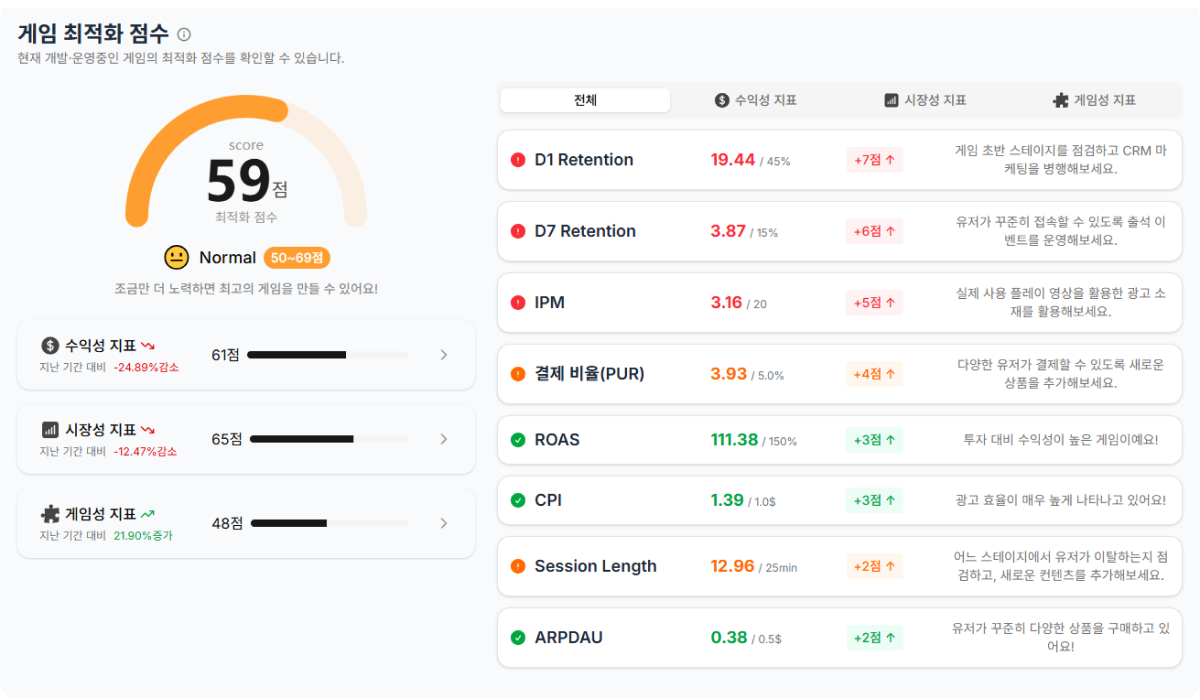Expand the 시장성 지표 card chevron
The image size is (1200, 700).
(444, 438)
